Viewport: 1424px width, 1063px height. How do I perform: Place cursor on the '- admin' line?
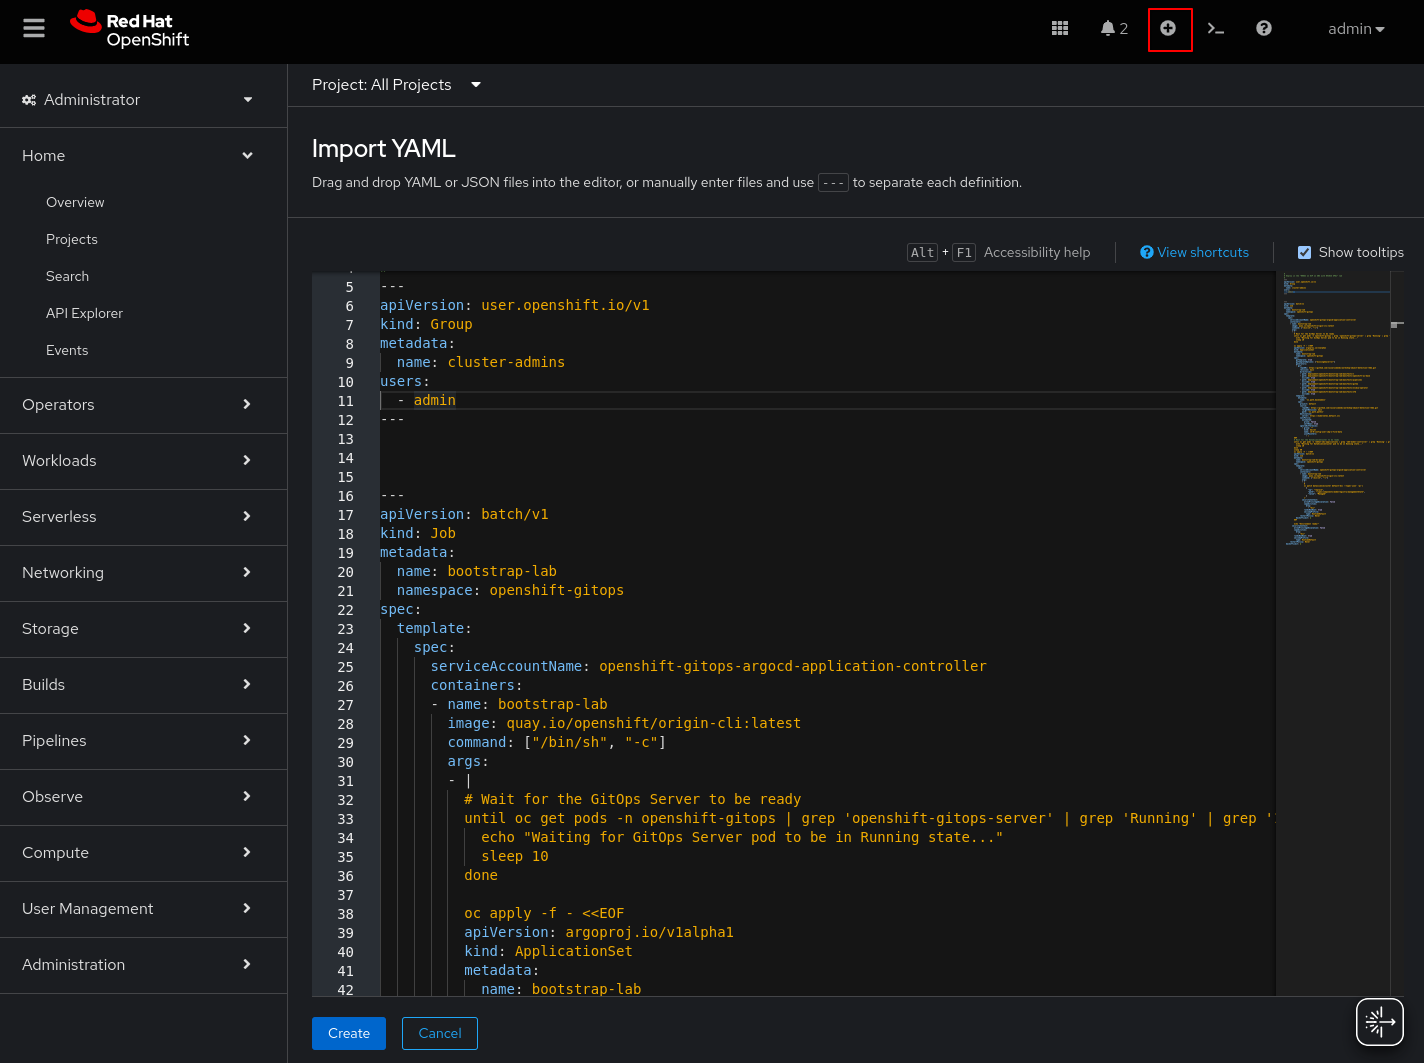pos(426,400)
